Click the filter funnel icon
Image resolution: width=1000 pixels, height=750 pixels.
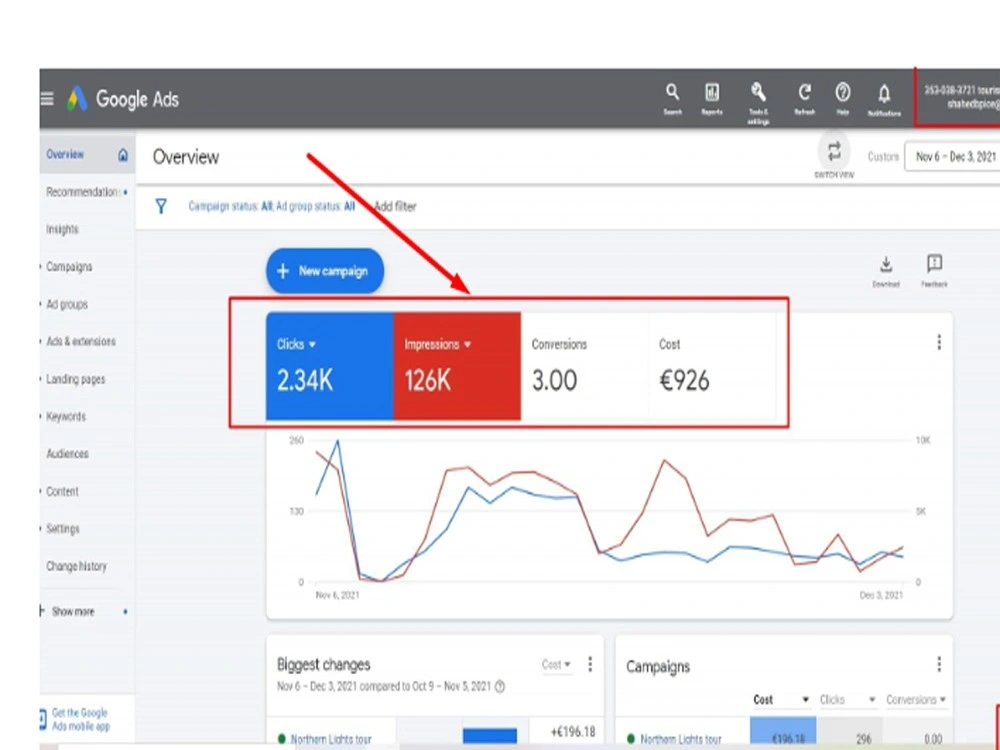coord(161,206)
